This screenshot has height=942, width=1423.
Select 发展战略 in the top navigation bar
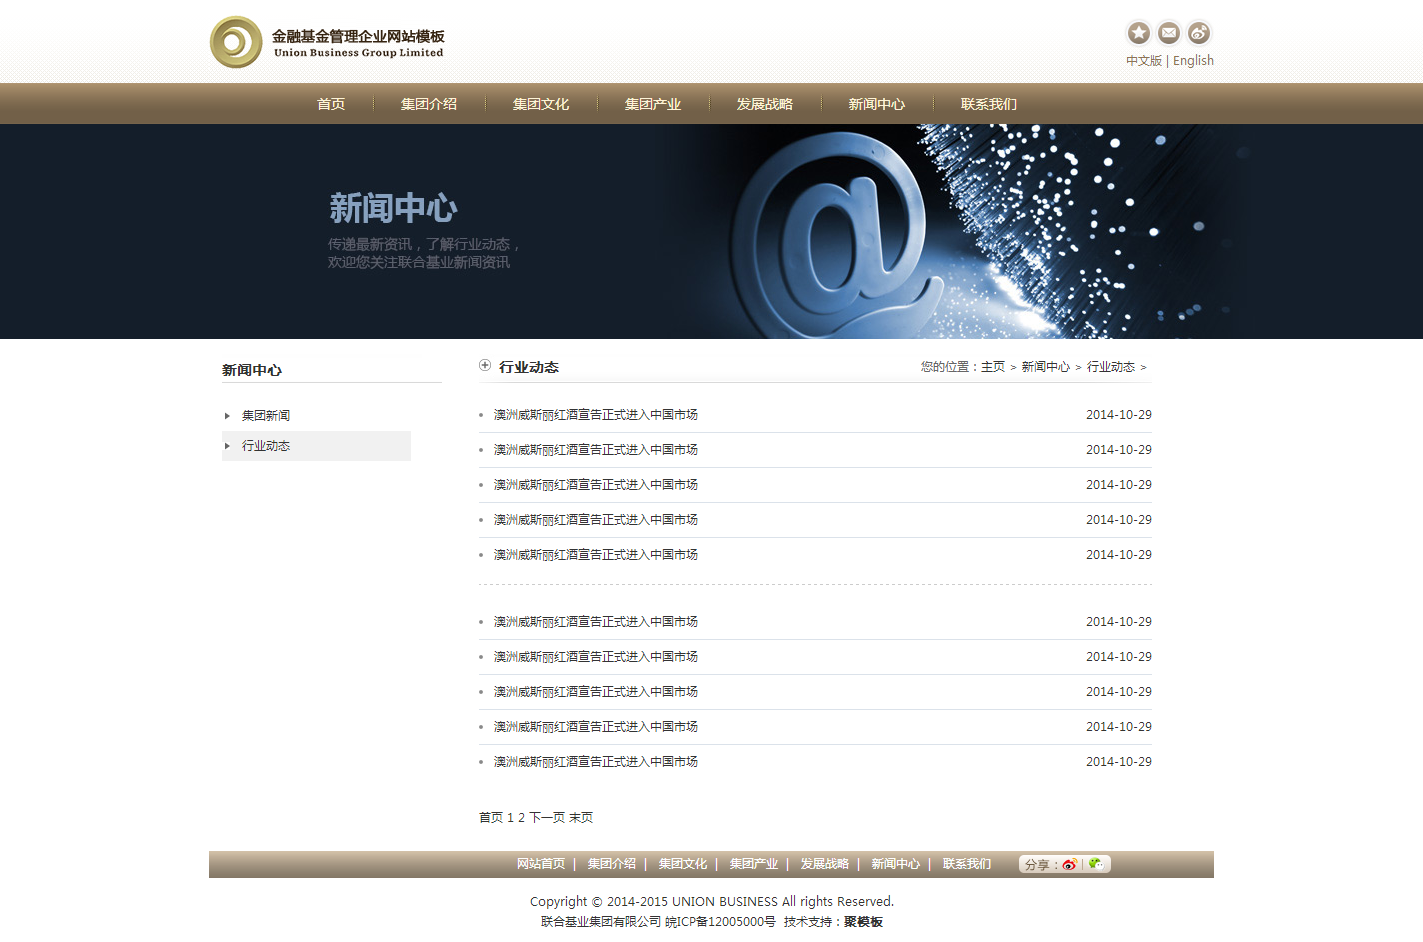(x=765, y=104)
